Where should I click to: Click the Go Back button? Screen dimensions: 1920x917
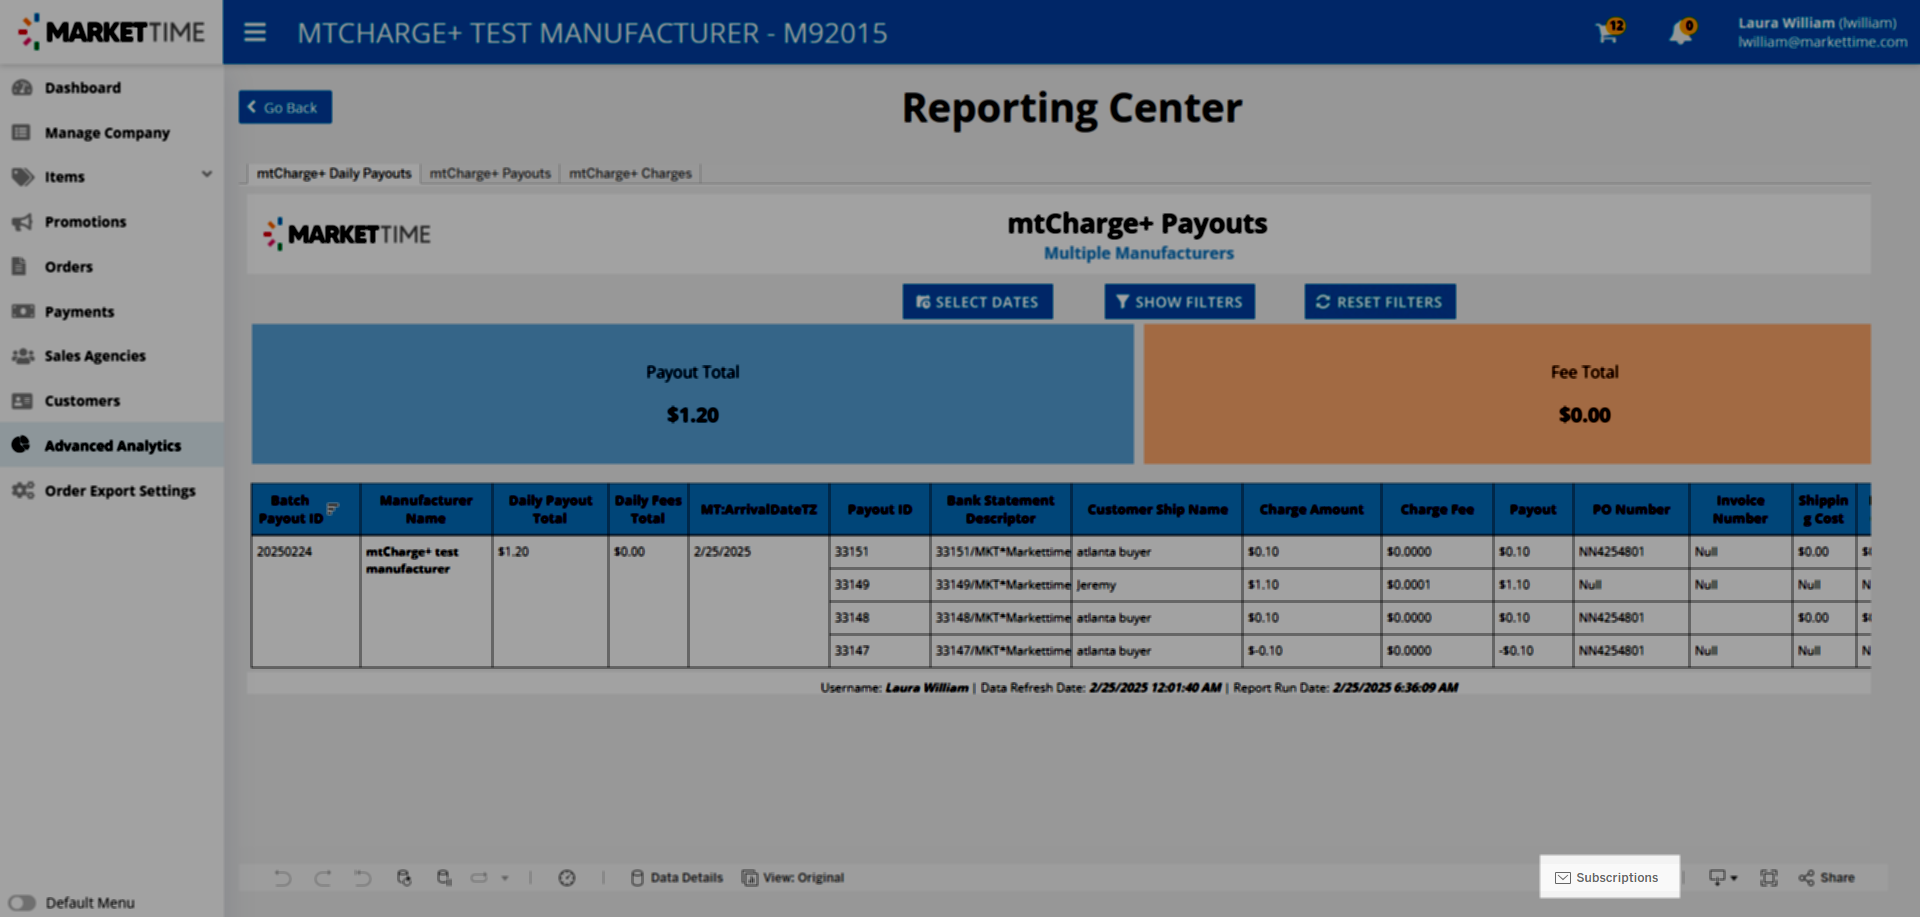[x=285, y=107]
